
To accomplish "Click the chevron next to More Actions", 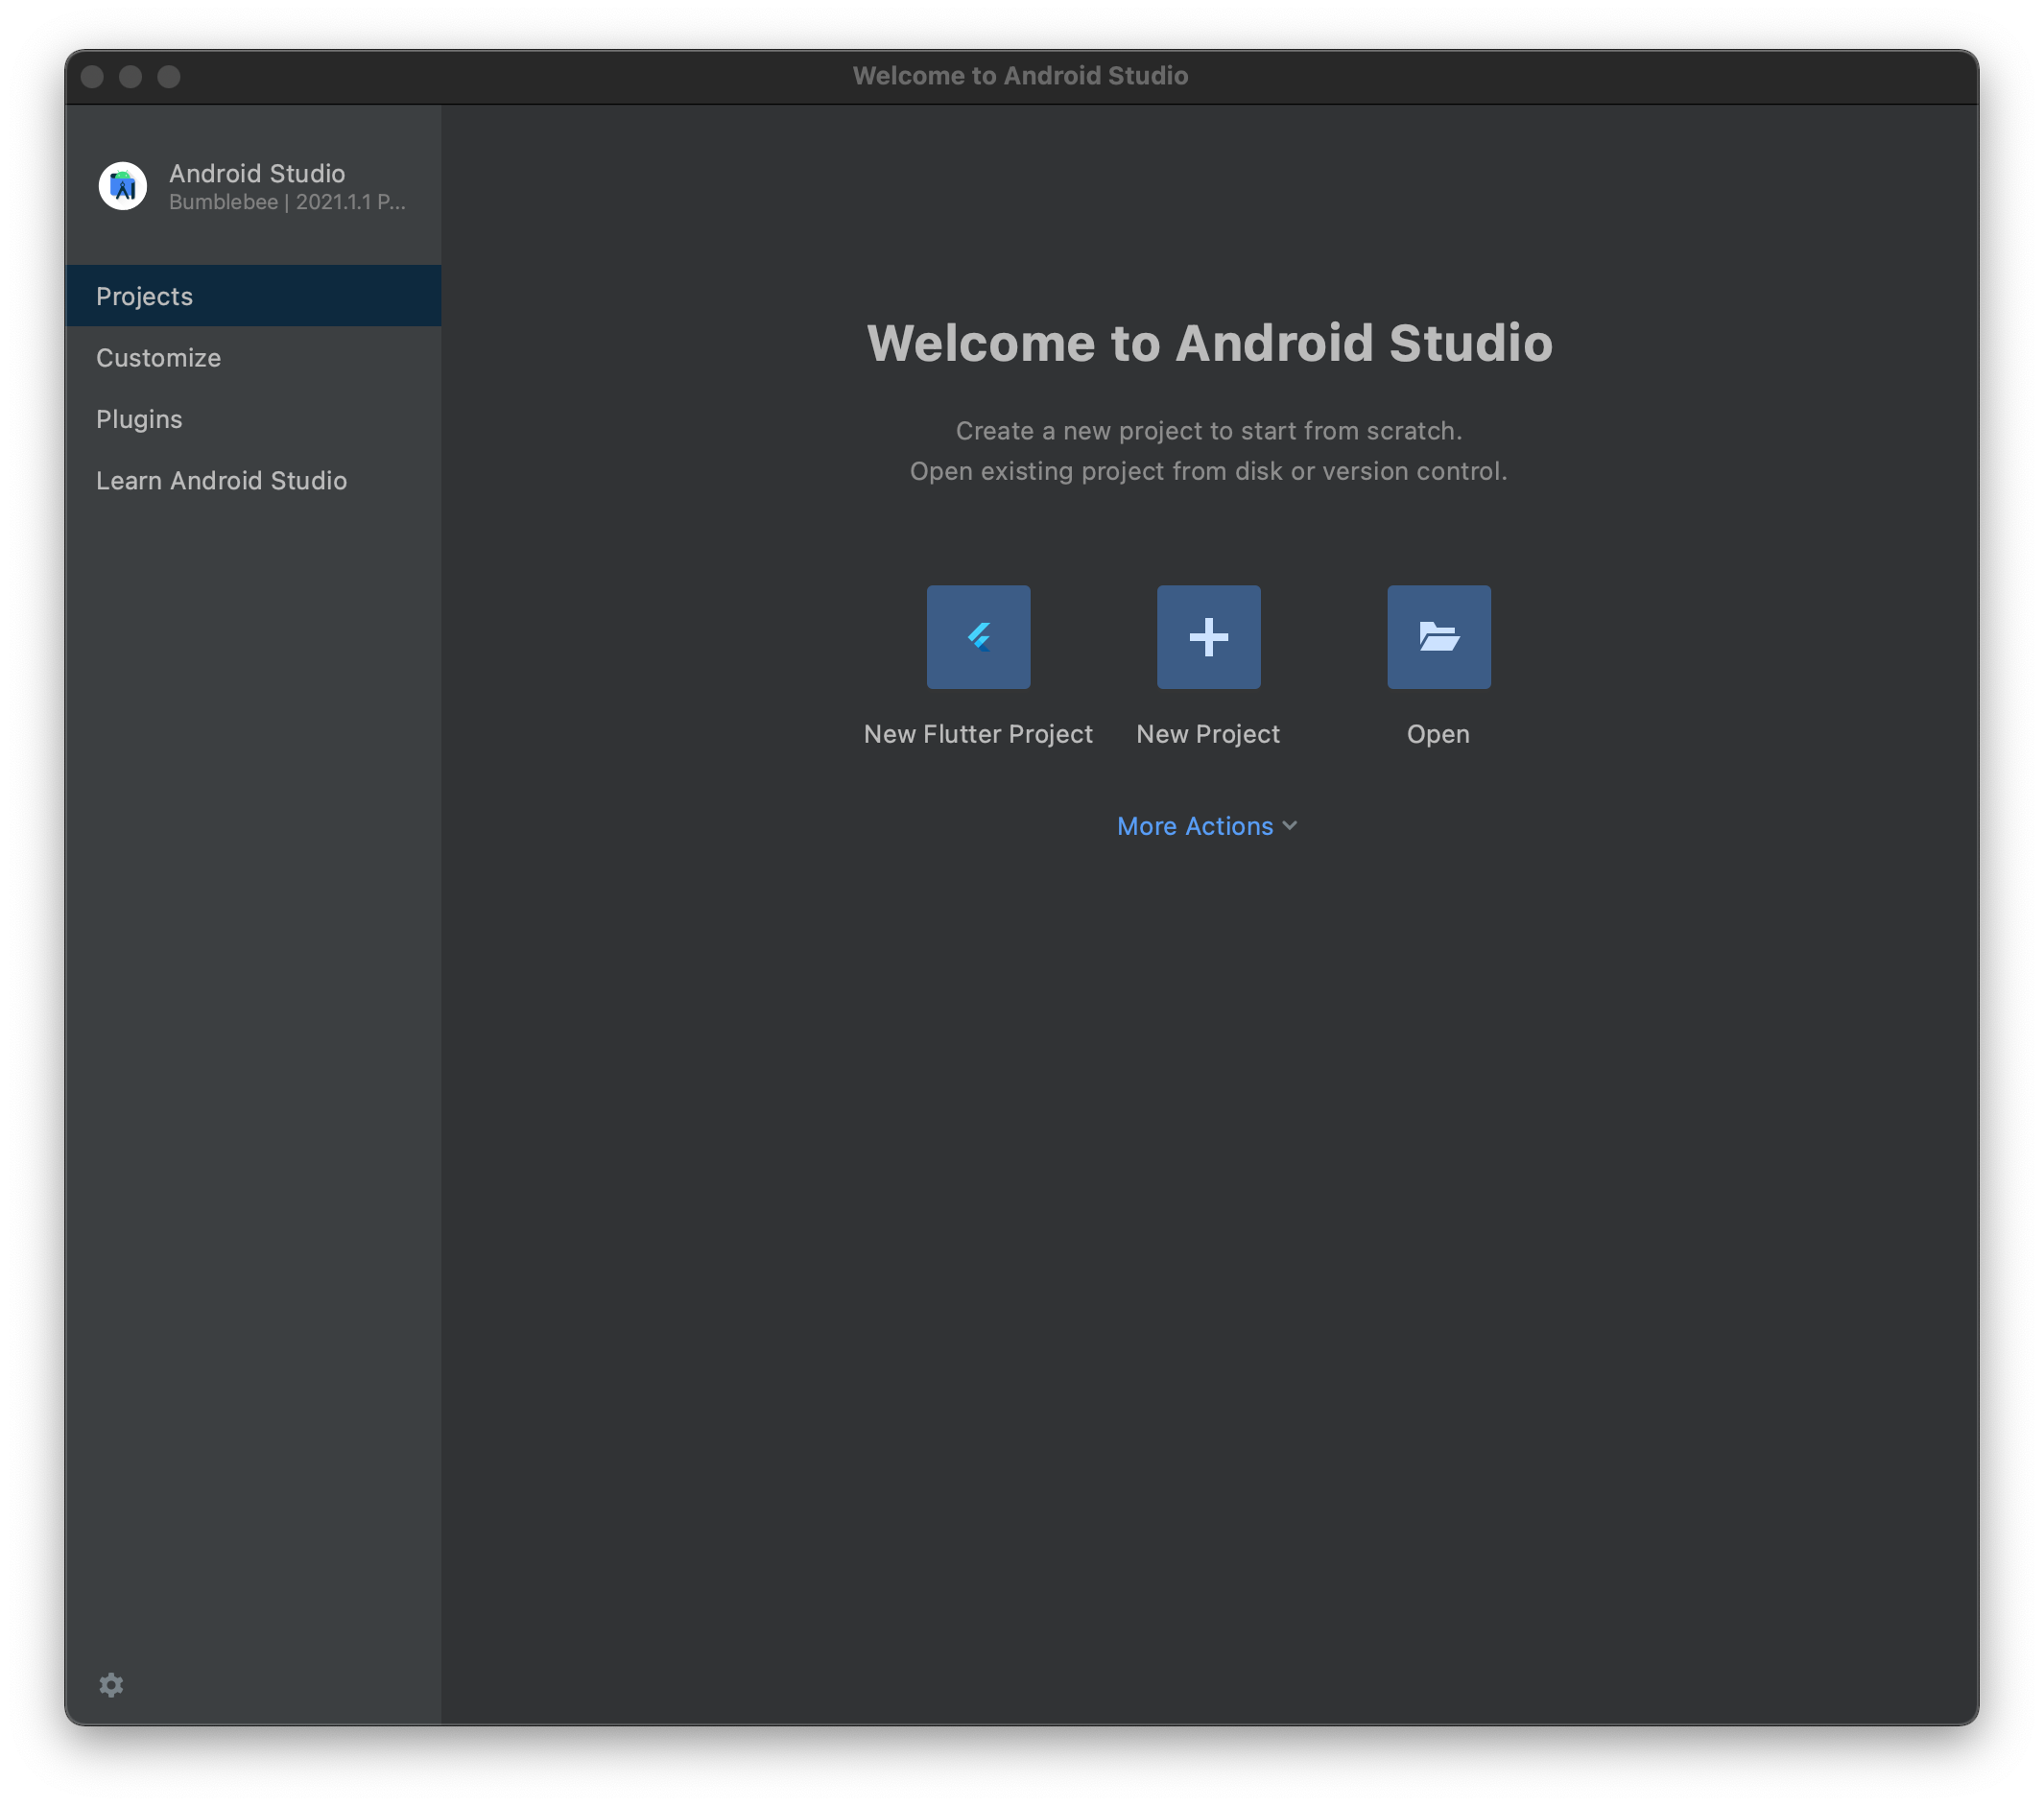I will [1290, 826].
